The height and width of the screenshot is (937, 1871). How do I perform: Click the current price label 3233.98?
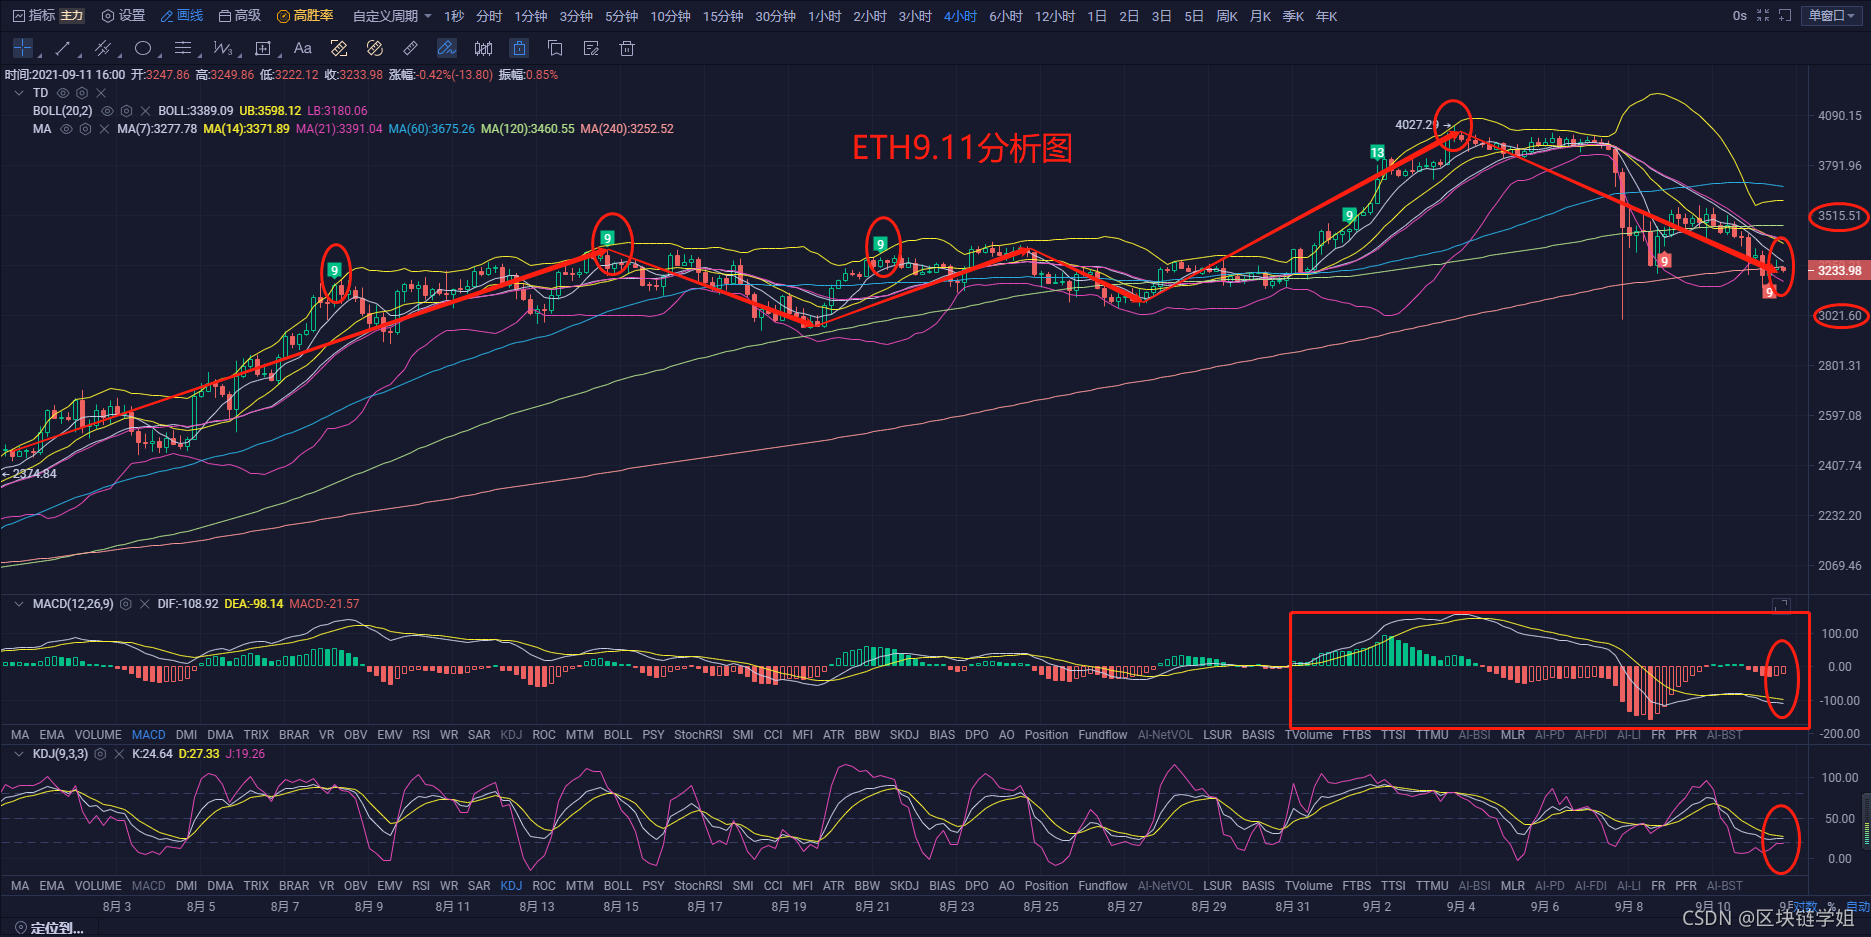click(1839, 270)
